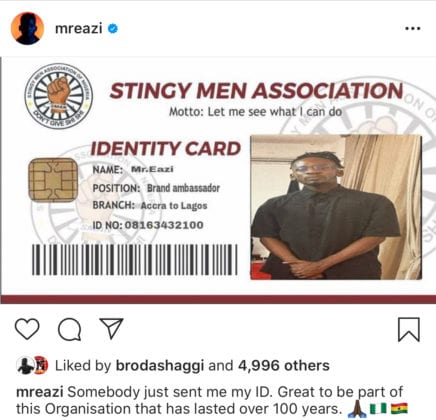
Task: Click the ID card portrait photo
Action: point(336,207)
